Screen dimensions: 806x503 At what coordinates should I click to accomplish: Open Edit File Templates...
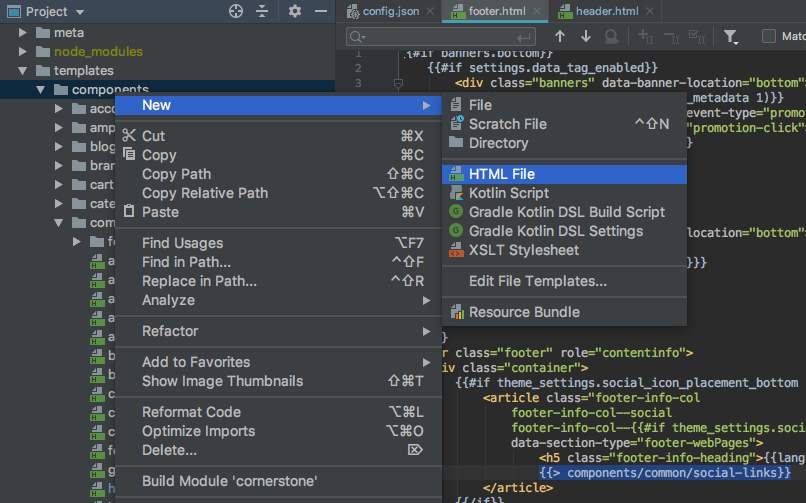click(564, 281)
